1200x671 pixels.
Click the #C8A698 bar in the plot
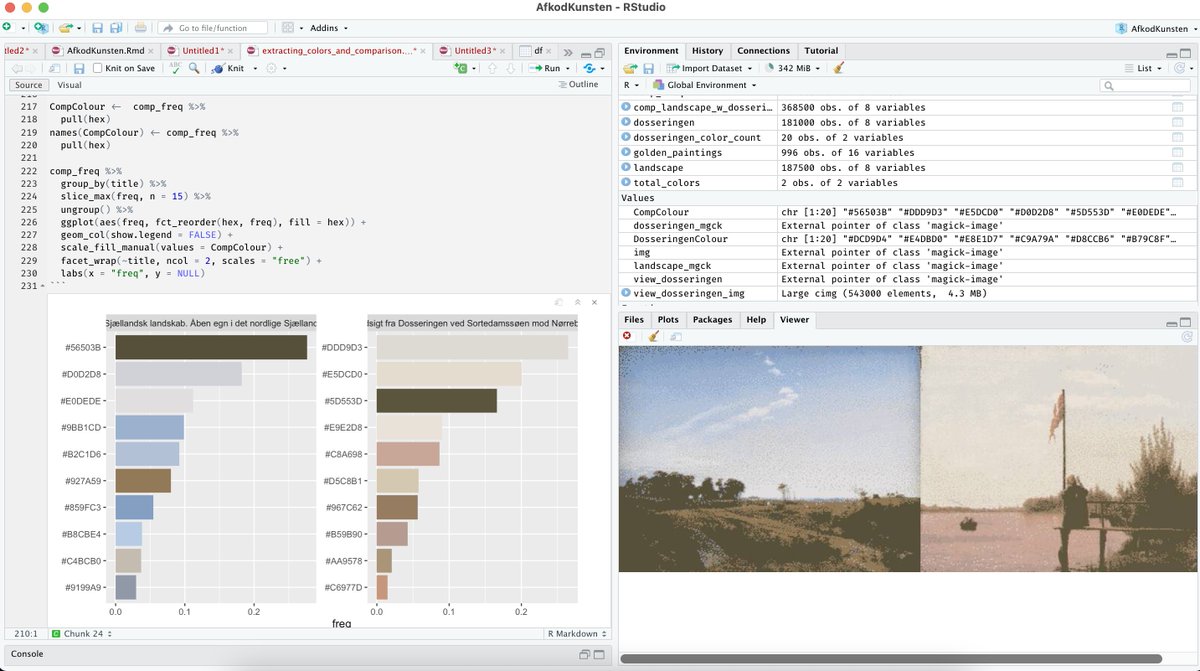coord(407,454)
